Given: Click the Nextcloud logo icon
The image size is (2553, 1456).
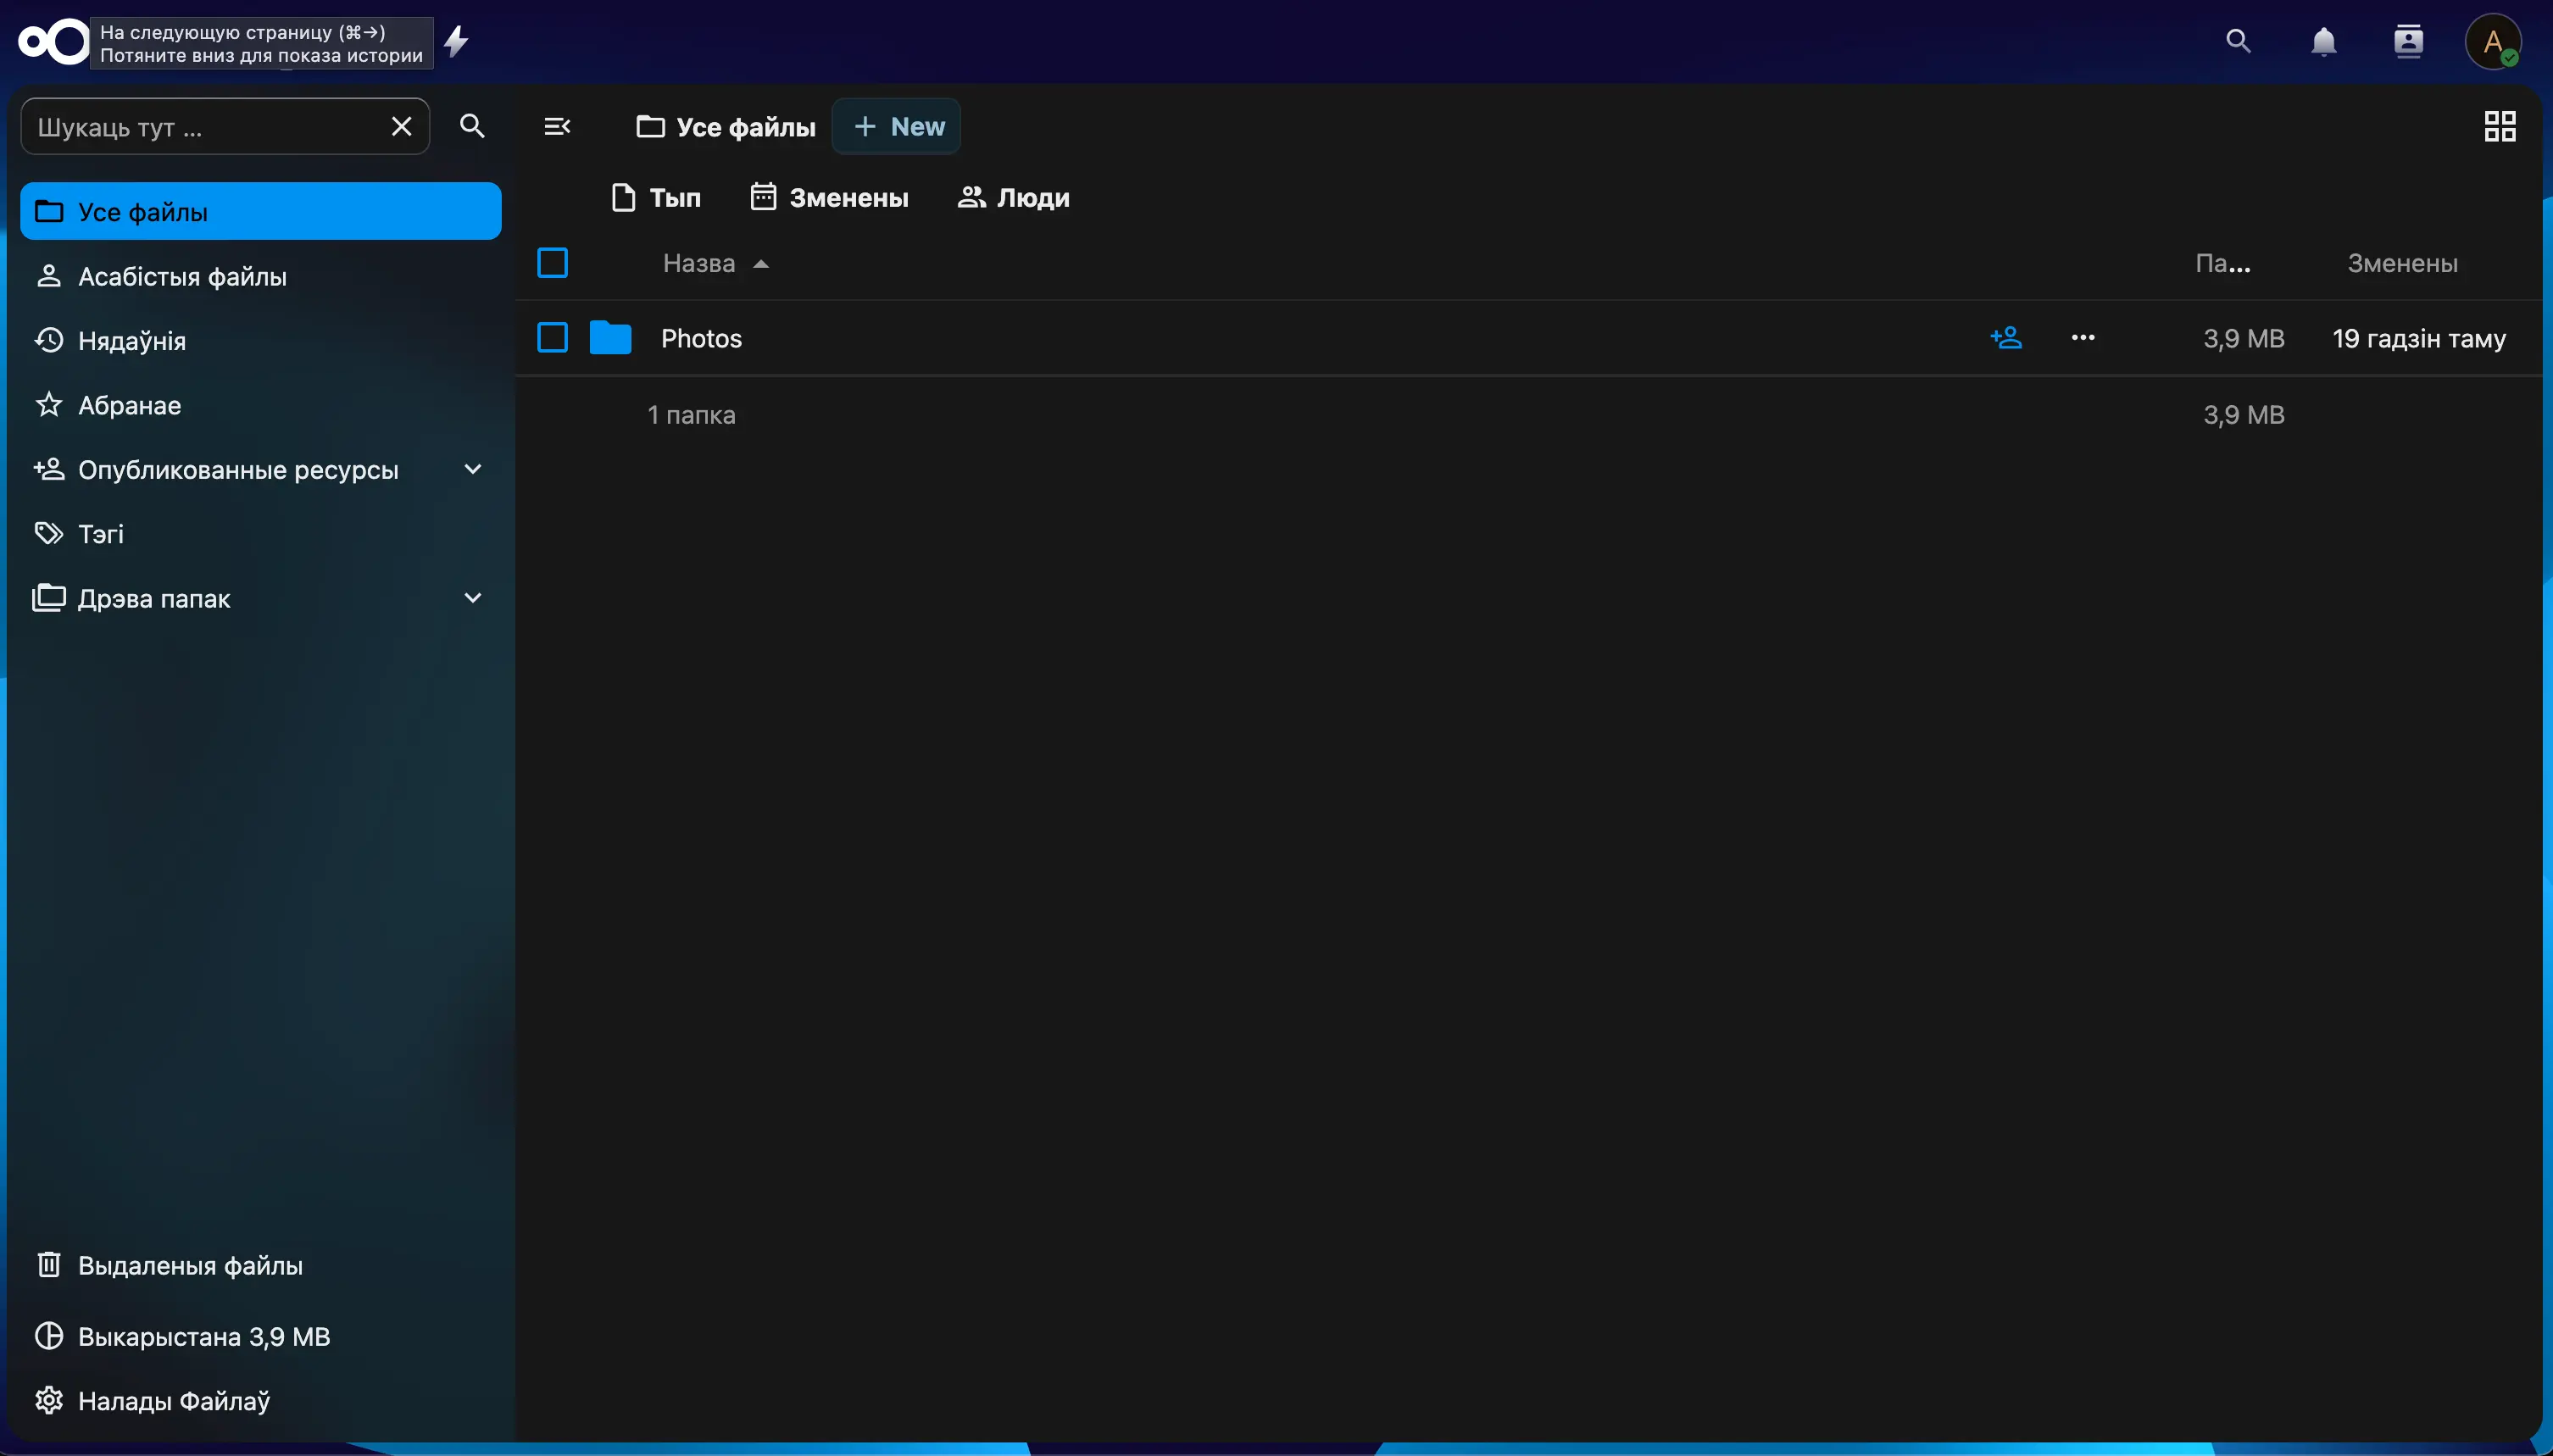Looking at the screenshot, I should click(x=52, y=42).
